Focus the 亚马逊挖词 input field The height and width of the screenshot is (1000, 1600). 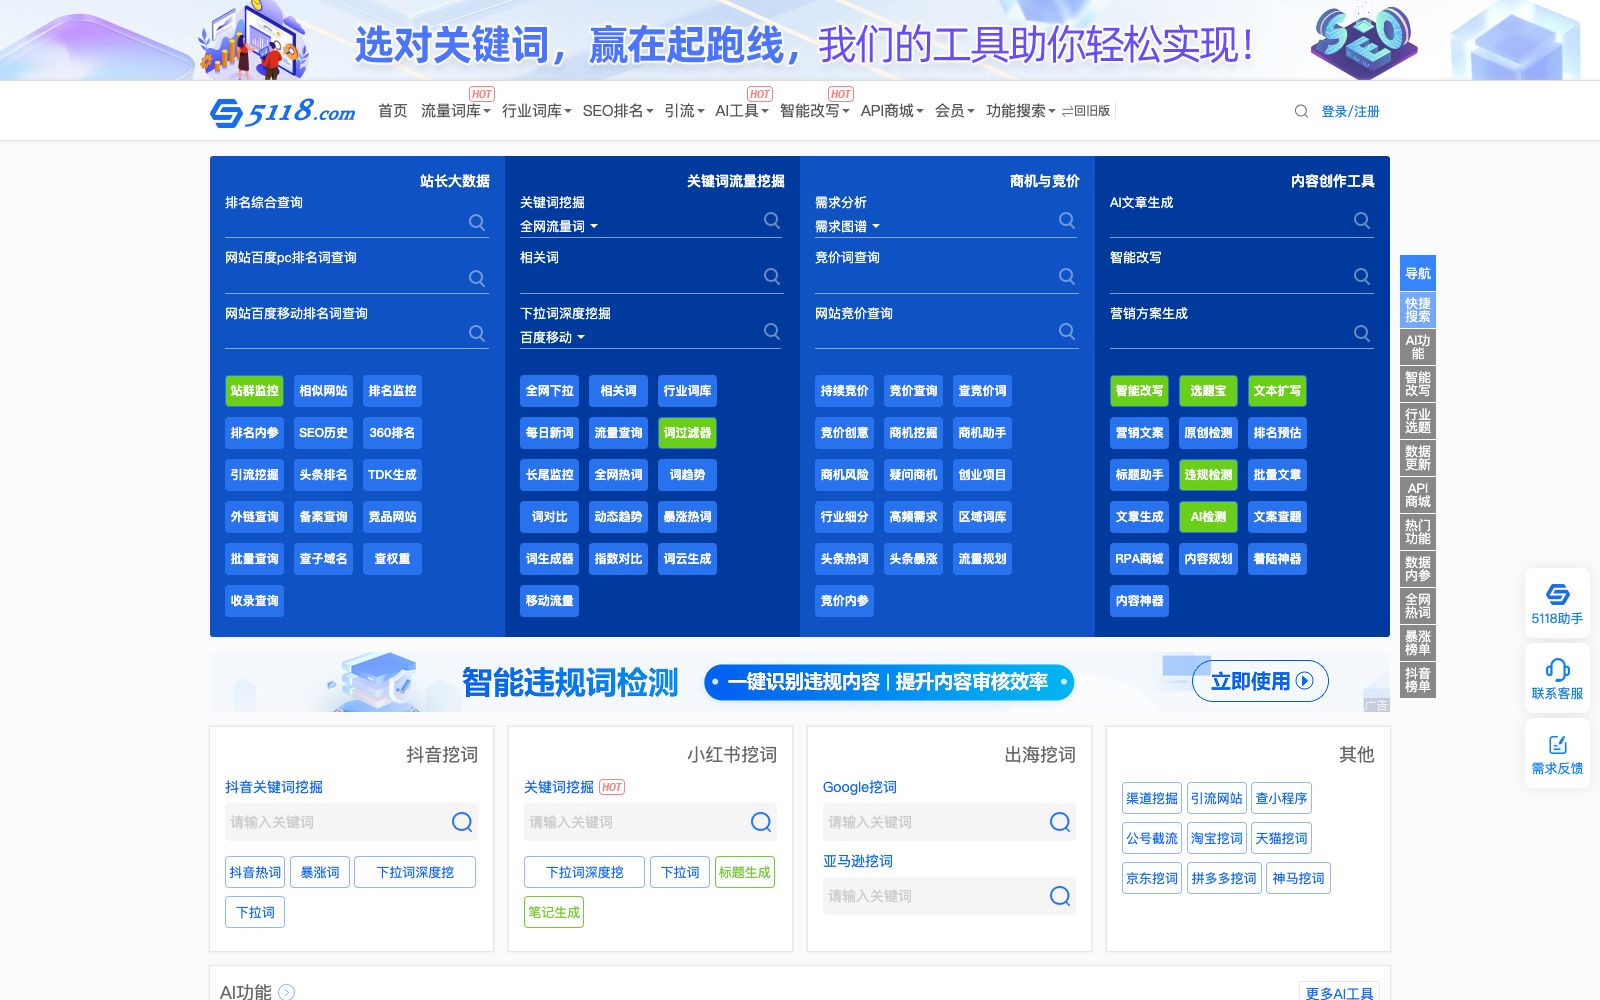pos(949,896)
